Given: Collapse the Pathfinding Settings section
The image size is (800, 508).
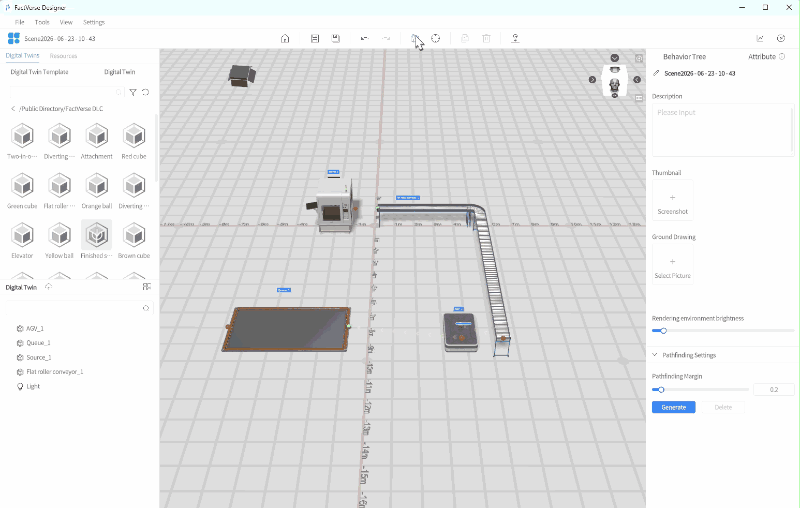Looking at the screenshot, I should [x=655, y=354].
